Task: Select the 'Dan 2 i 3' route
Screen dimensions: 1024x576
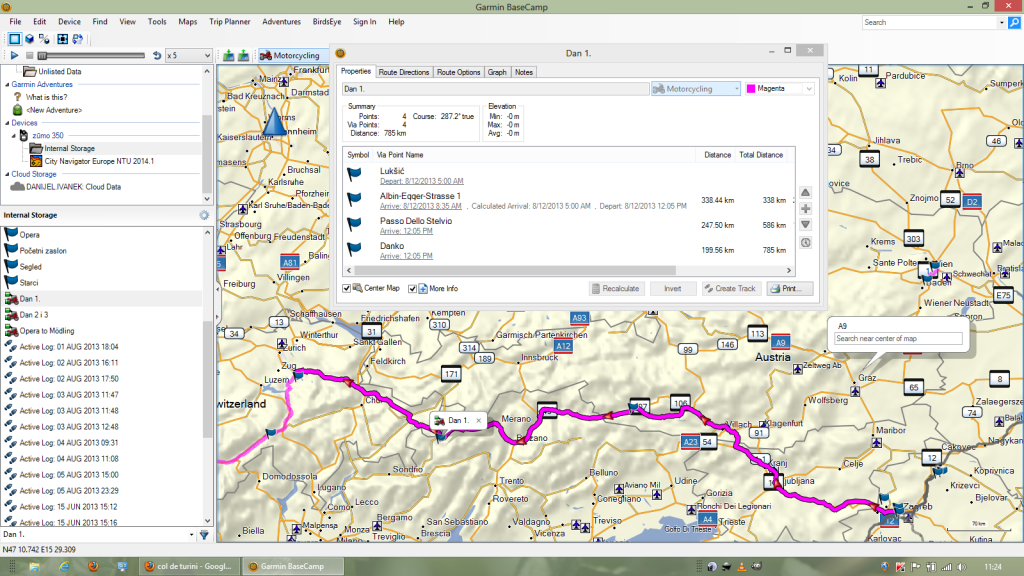Action: point(34,315)
